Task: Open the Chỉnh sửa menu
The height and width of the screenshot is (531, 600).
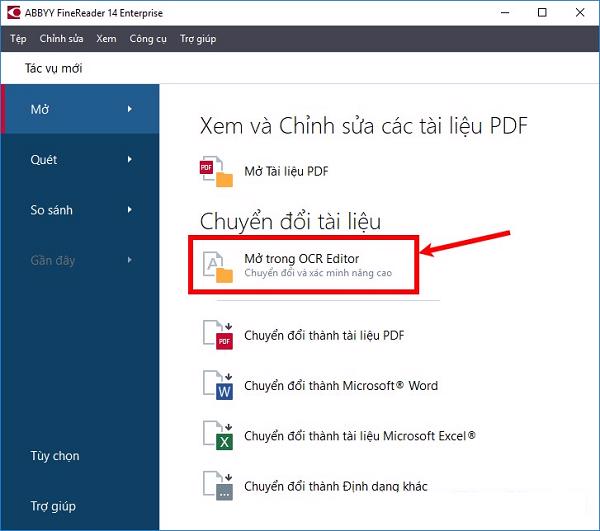Action: [61, 39]
